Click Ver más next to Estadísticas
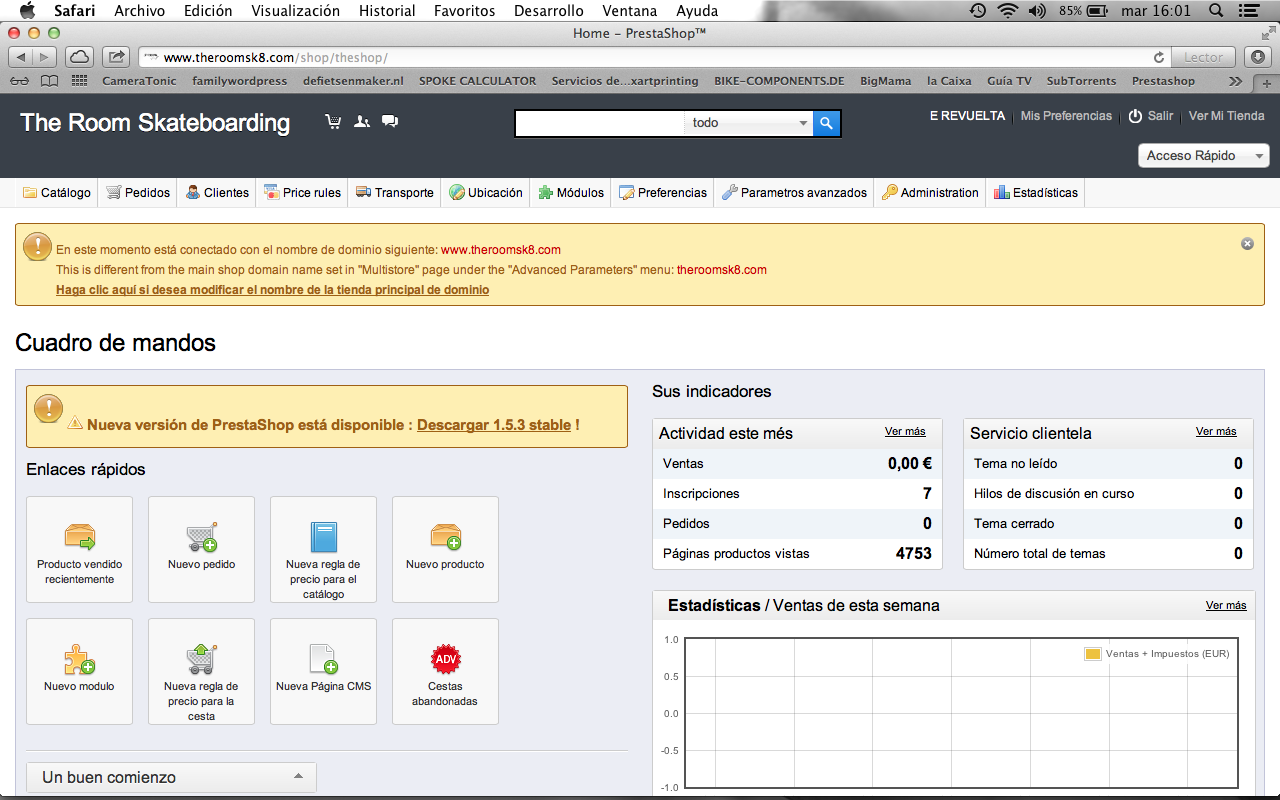Image resolution: width=1280 pixels, height=800 pixels. (x=1226, y=606)
